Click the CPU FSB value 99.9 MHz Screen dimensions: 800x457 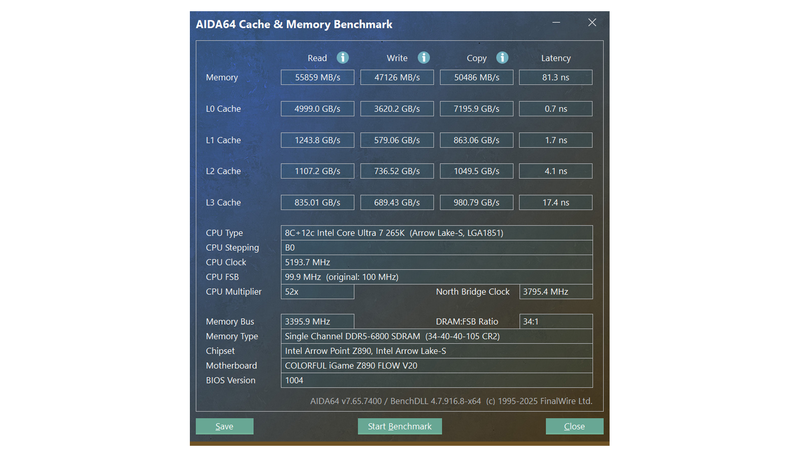point(437,277)
